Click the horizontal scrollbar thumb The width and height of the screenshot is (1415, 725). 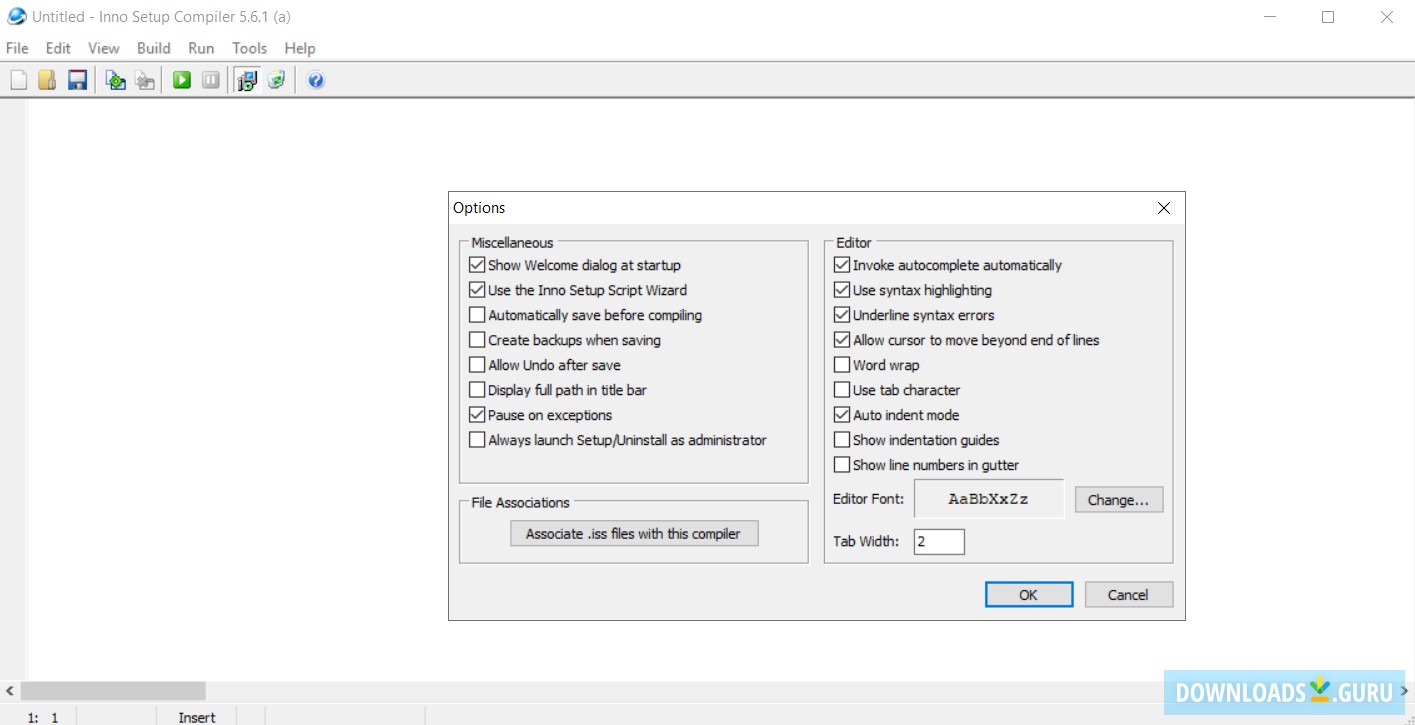pyautogui.click(x=113, y=691)
